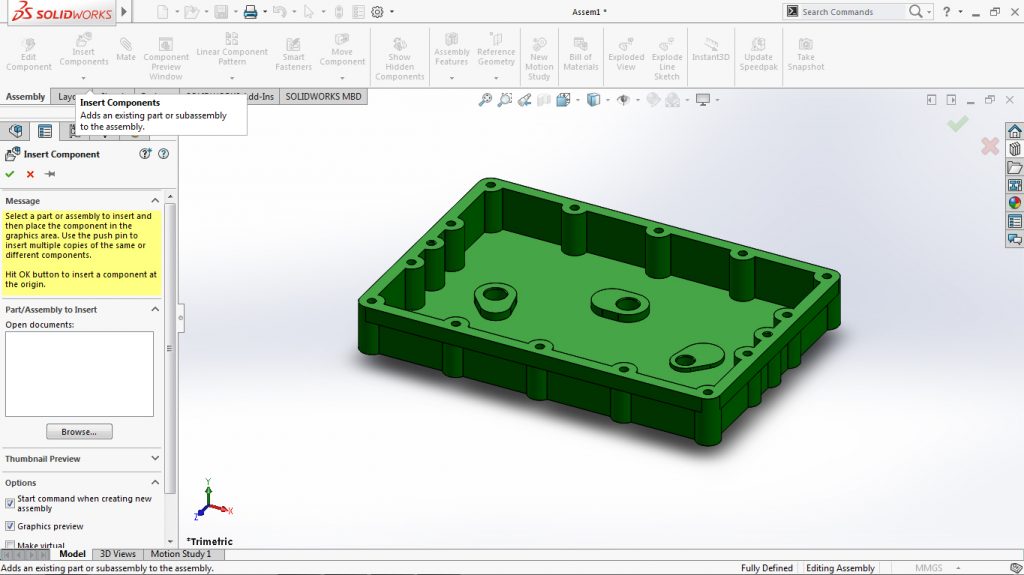Check Start command when creating new assembly
Screen dimensions: 1024x575
tap(10, 503)
